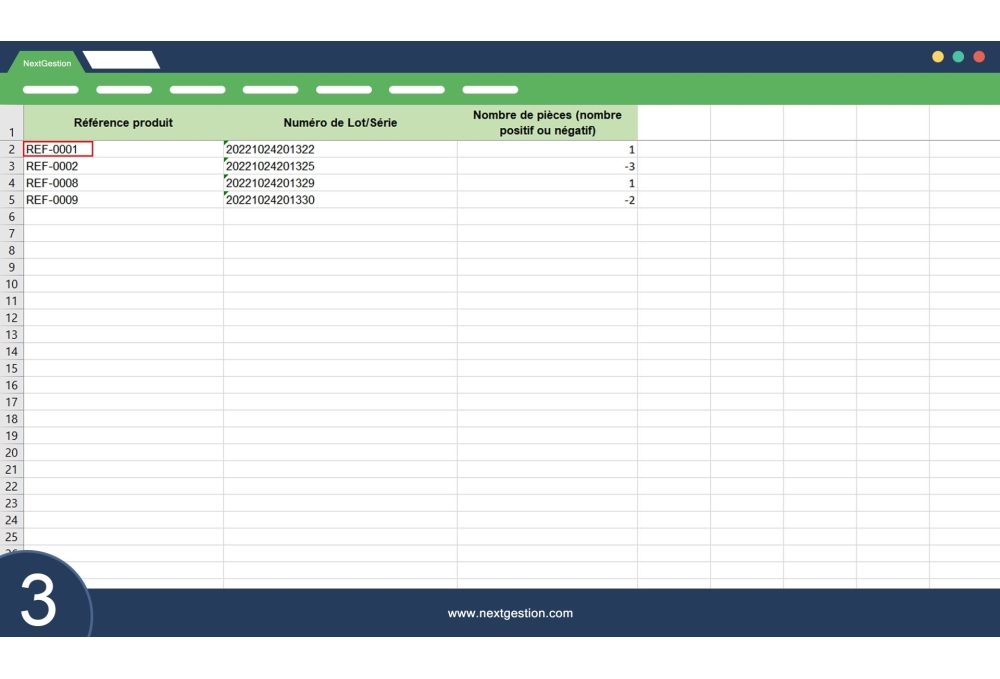The width and height of the screenshot is (1000, 679).
Task: Select row 10 using its row number
Action: [x=12, y=284]
